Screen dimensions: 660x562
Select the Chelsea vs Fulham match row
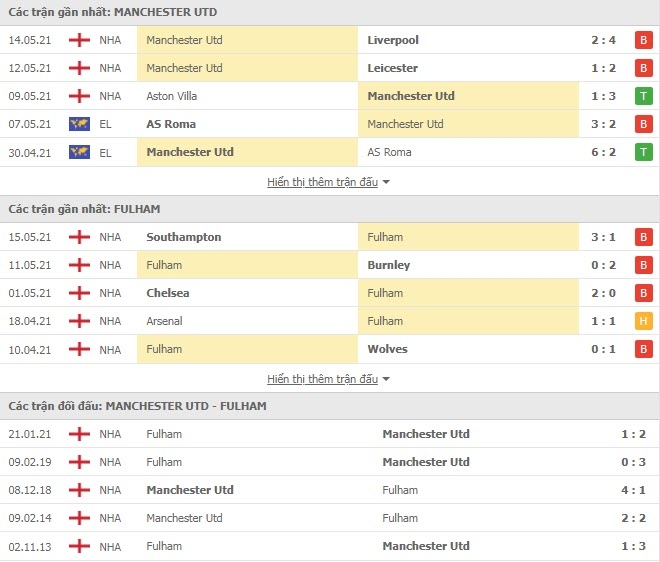[x=330, y=293]
